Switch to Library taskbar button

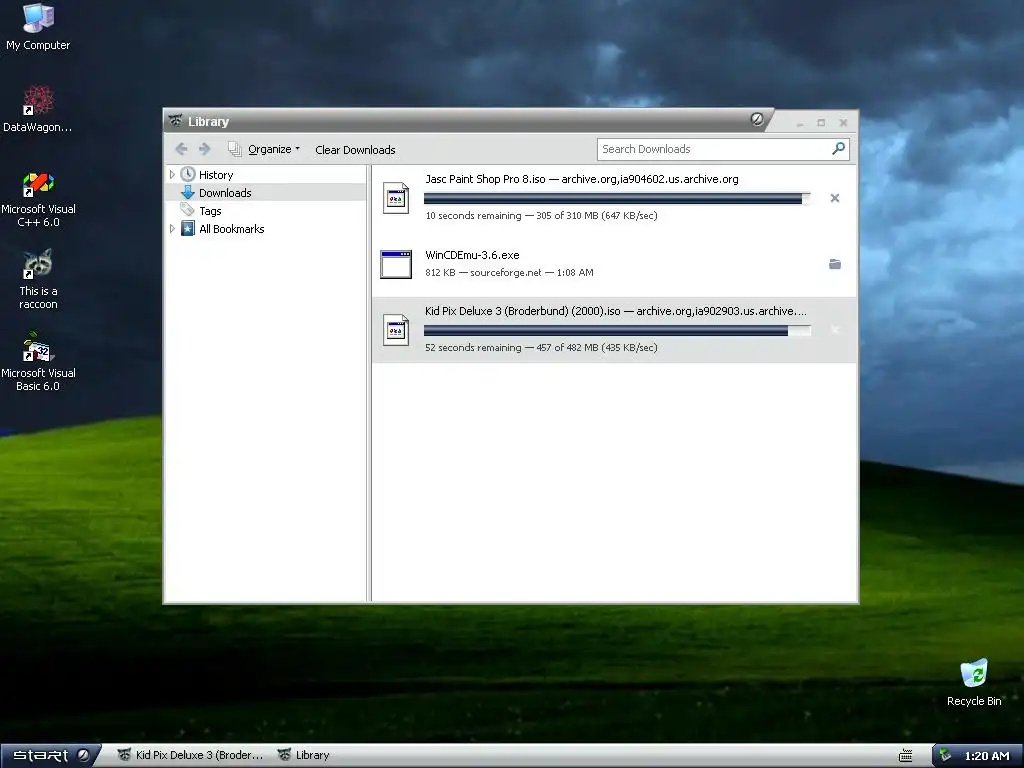[304, 755]
